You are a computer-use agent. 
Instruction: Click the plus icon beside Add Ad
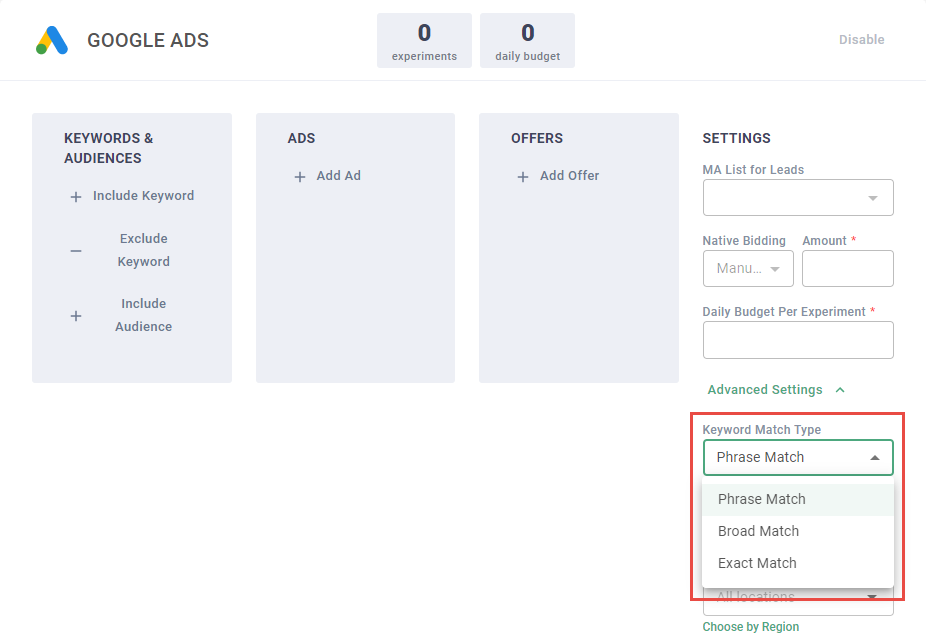click(x=300, y=177)
